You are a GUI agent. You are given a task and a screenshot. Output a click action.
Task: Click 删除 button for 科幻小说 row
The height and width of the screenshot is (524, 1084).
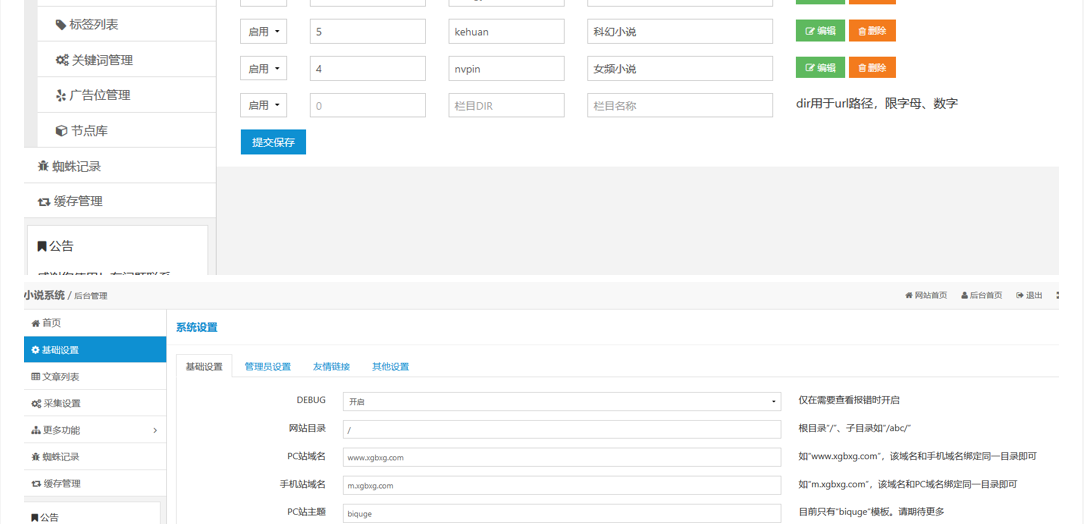[x=871, y=31]
